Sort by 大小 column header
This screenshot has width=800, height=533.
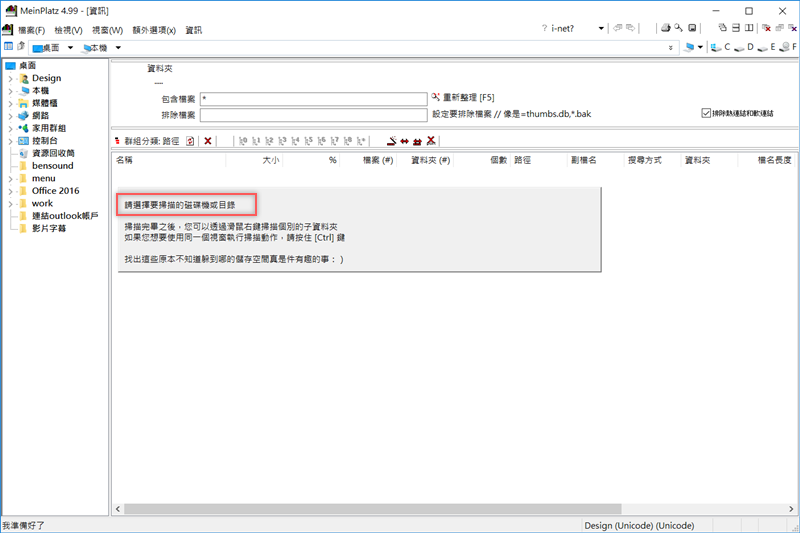click(254, 160)
